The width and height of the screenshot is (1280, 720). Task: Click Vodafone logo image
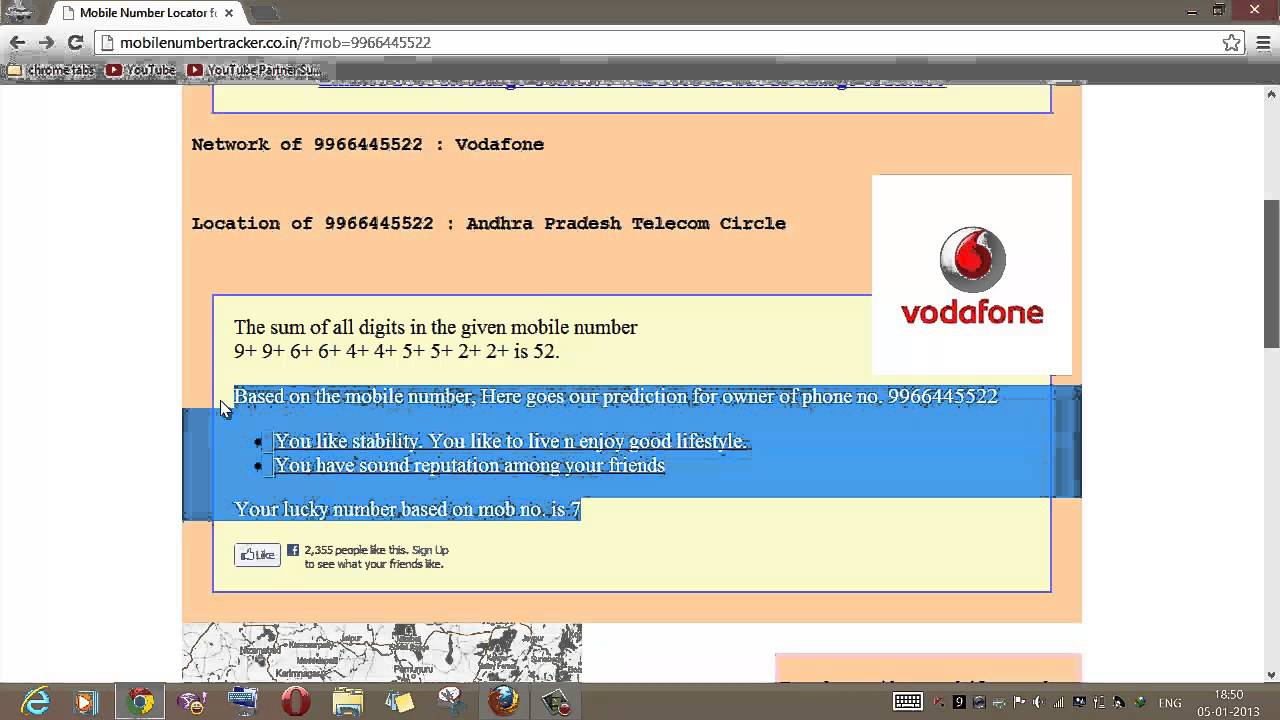coord(972,275)
